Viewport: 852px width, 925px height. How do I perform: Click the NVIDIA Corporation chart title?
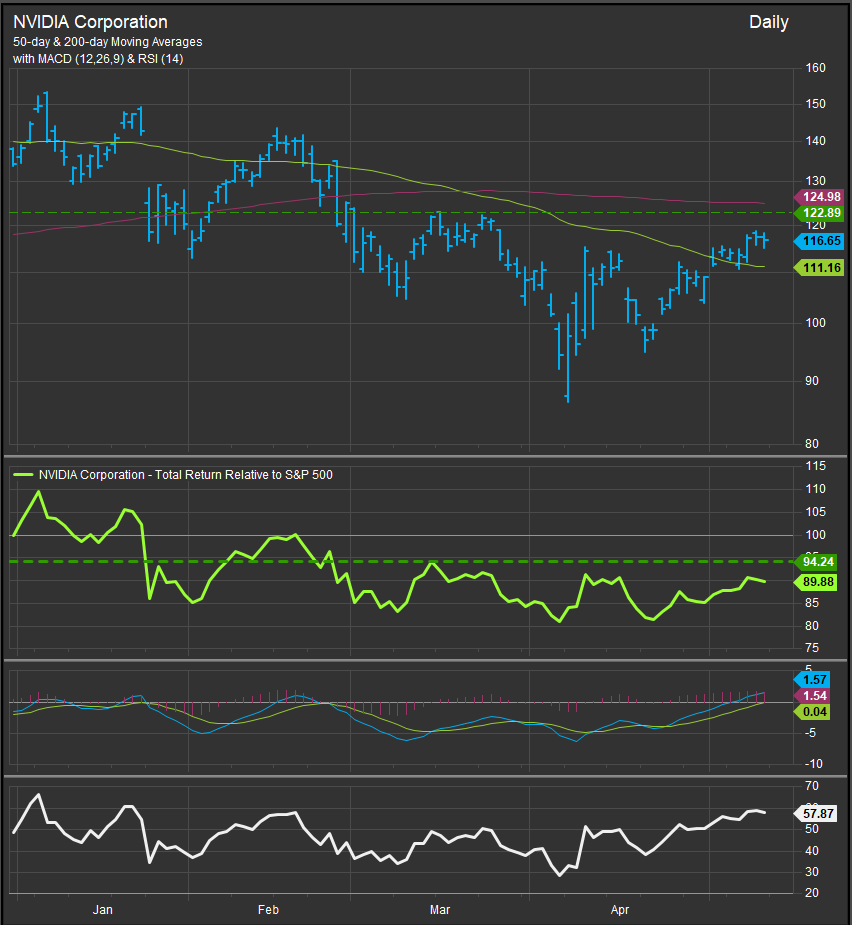tap(90, 22)
